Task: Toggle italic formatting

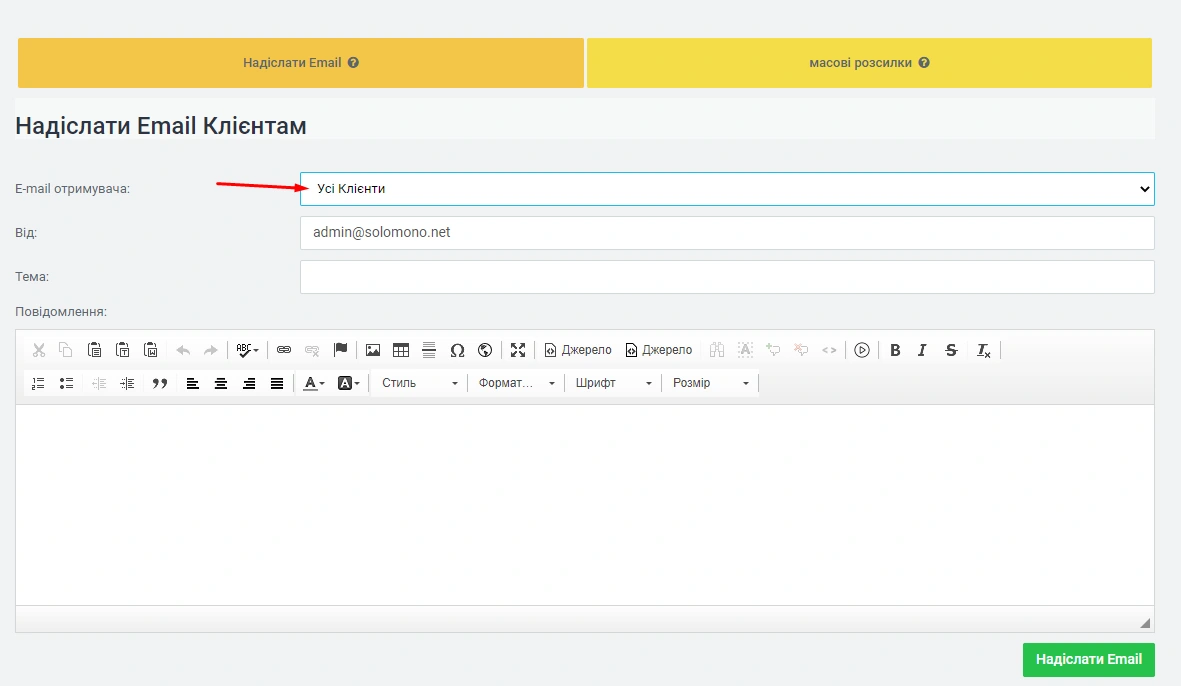Action: click(922, 350)
